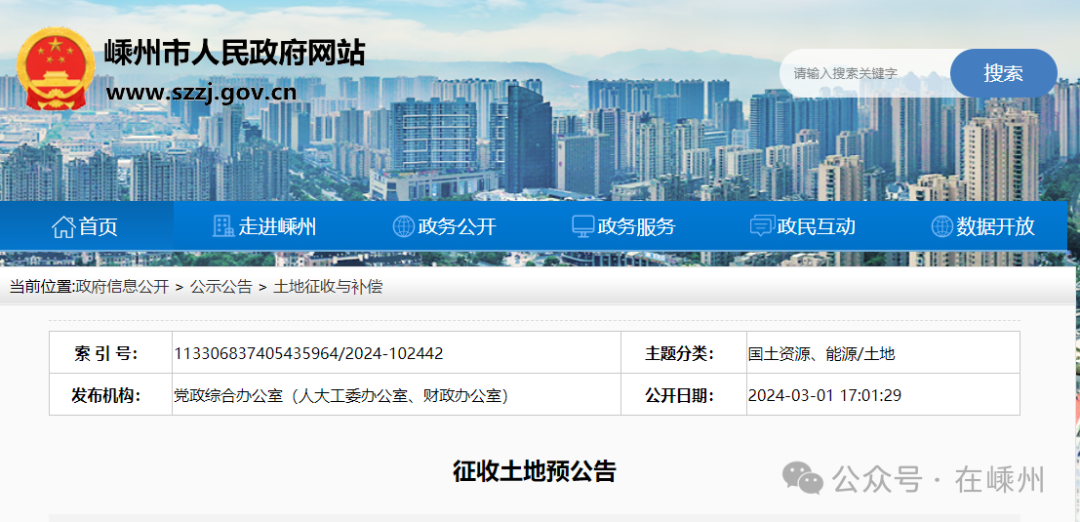
Task: Open 公示公告 breadcrumb link
Action: (222, 287)
